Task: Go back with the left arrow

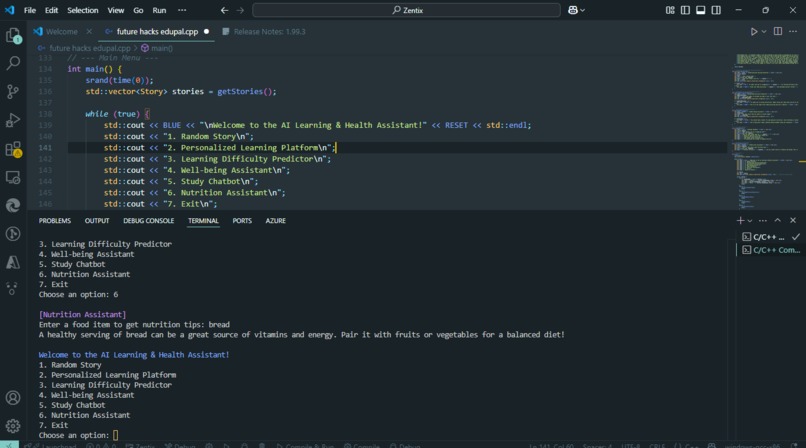Action: (x=224, y=10)
